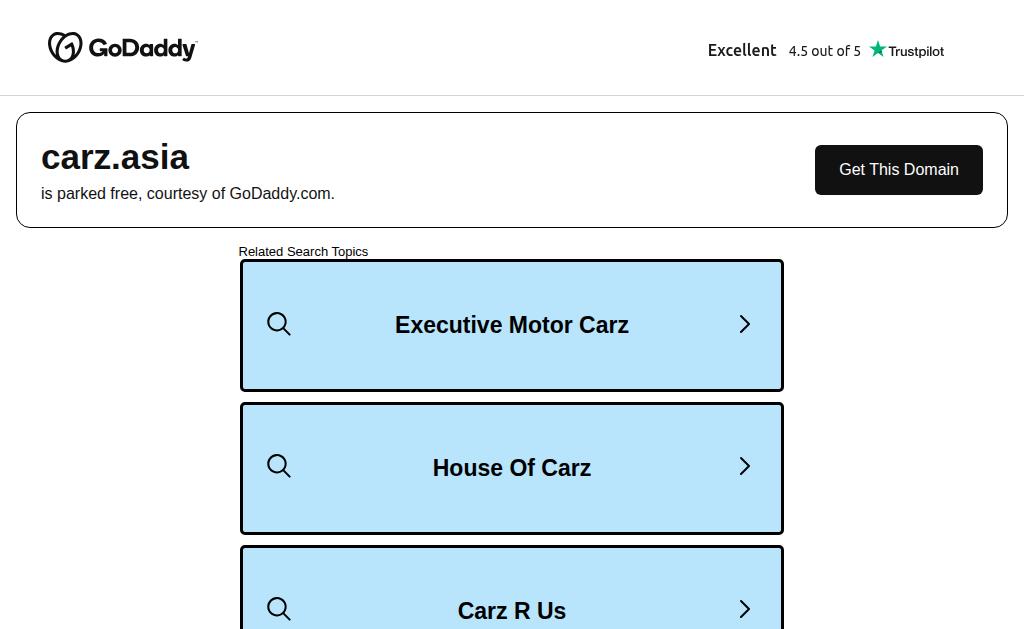Click the magnifier icon beside House Of Carz
The height and width of the screenshot is (629, 1024).
coord(279,466)
